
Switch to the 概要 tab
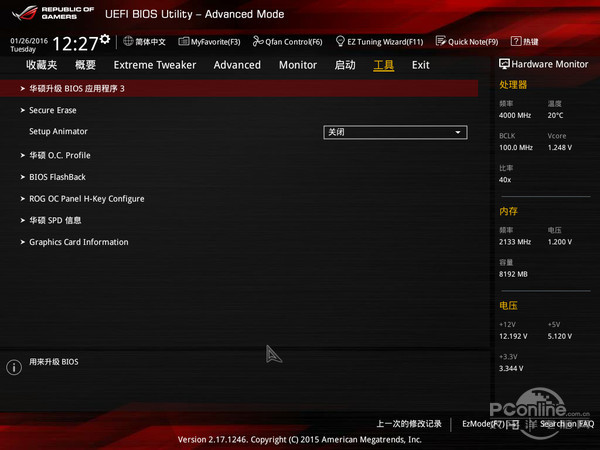point(85,65)
